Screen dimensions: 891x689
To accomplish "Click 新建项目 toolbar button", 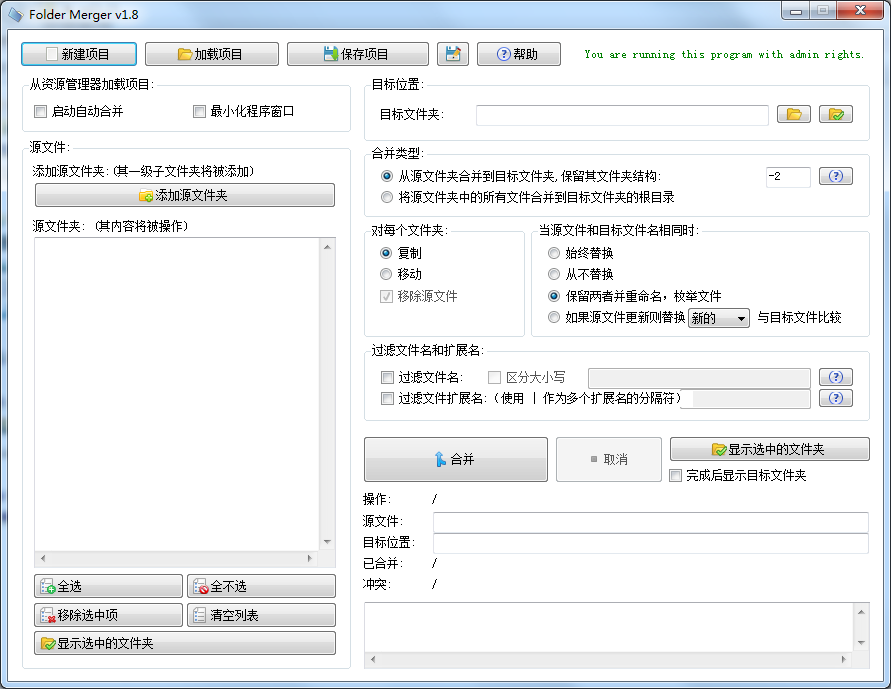I will pos(78,54).
